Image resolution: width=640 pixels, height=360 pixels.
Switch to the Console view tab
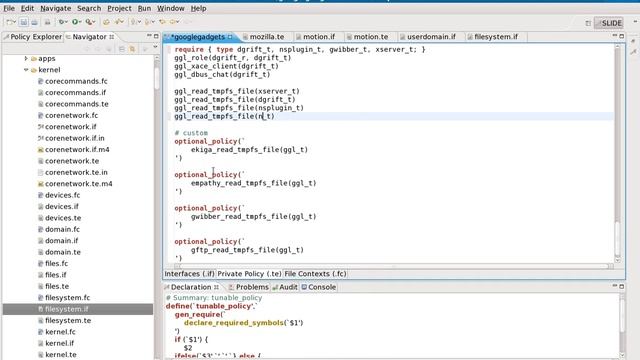tap(319, 287)
